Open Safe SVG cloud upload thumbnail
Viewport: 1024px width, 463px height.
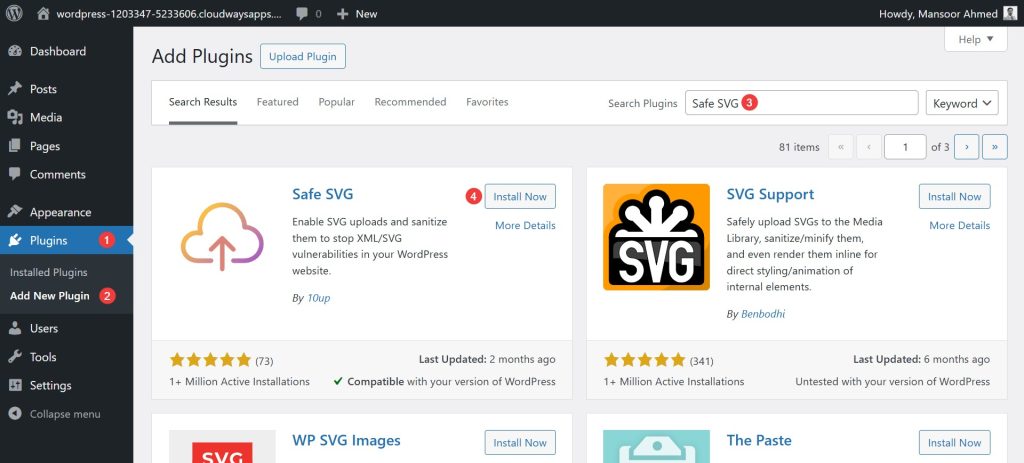pos(222,237)
